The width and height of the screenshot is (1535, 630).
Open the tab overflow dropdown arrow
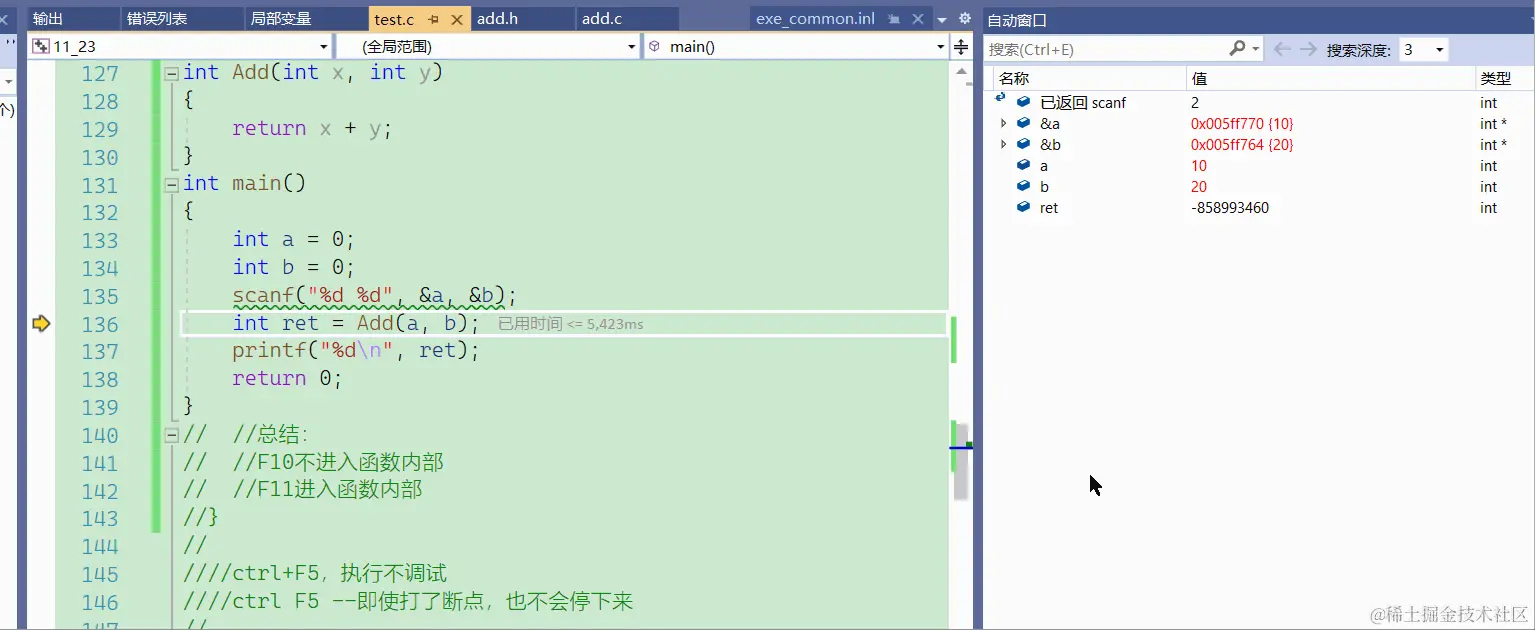coord(942,19)
